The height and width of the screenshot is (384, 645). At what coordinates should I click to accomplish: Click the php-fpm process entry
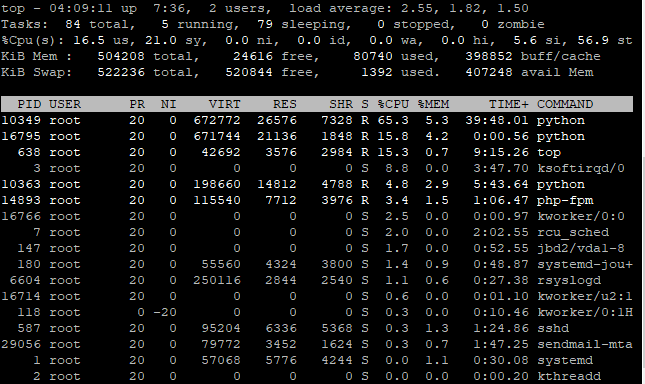pos(317,201)
